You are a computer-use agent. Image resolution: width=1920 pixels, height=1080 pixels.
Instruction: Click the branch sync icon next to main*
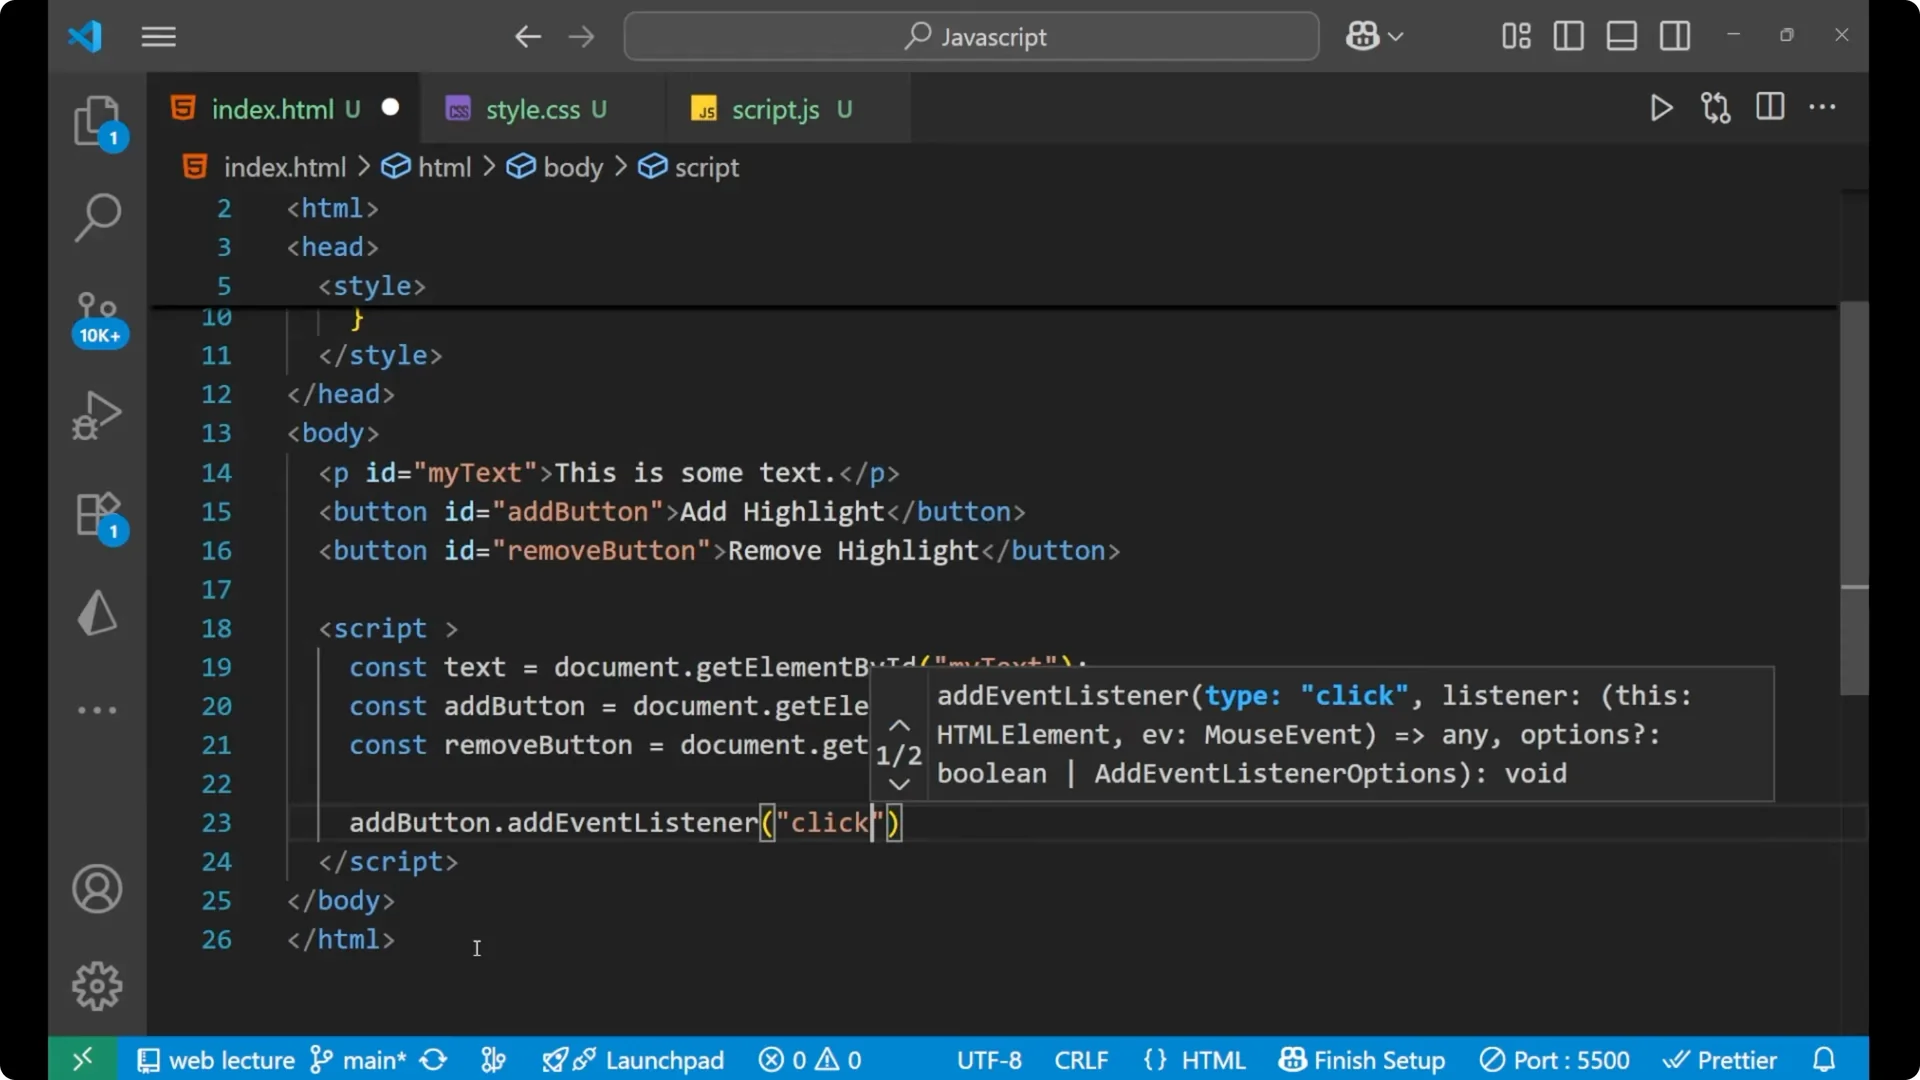(432, 1060)
